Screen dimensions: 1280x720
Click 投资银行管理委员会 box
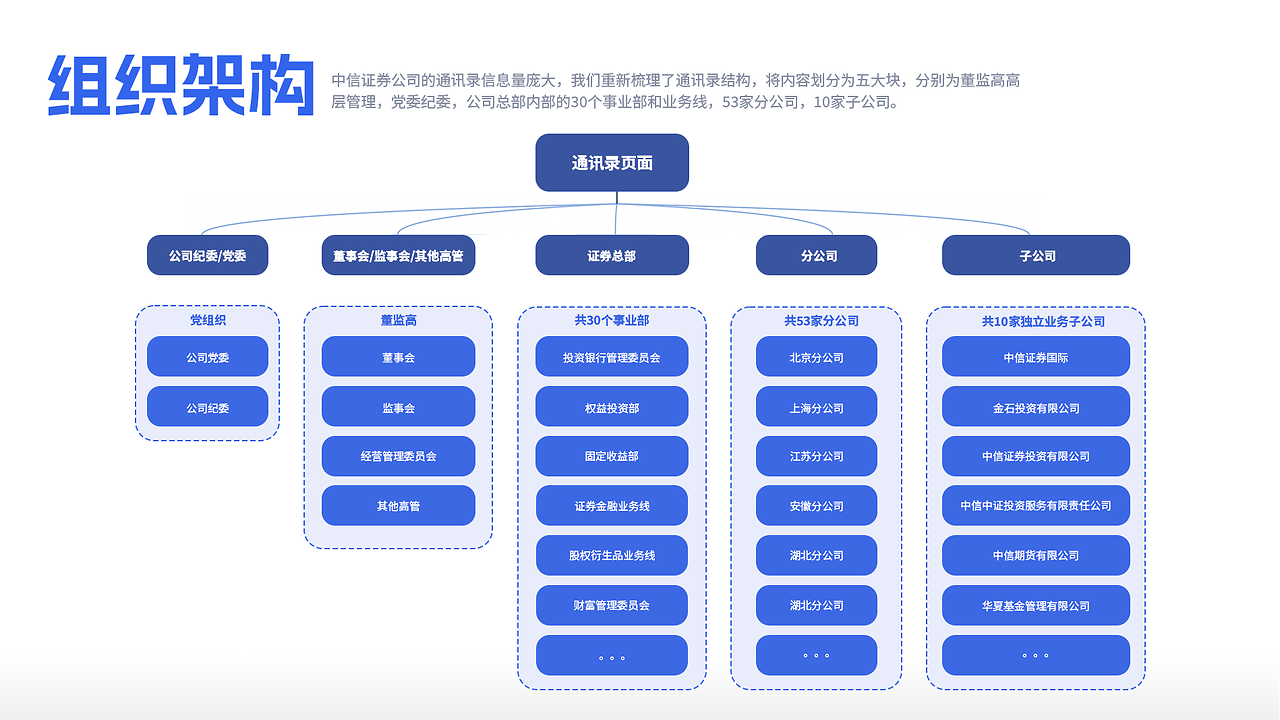[x=612, y=357]
